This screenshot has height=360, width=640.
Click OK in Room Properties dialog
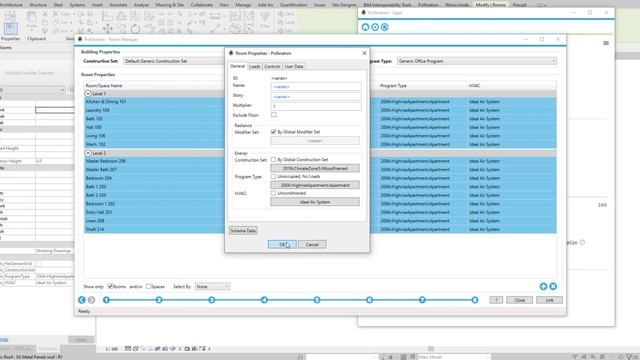282,244
